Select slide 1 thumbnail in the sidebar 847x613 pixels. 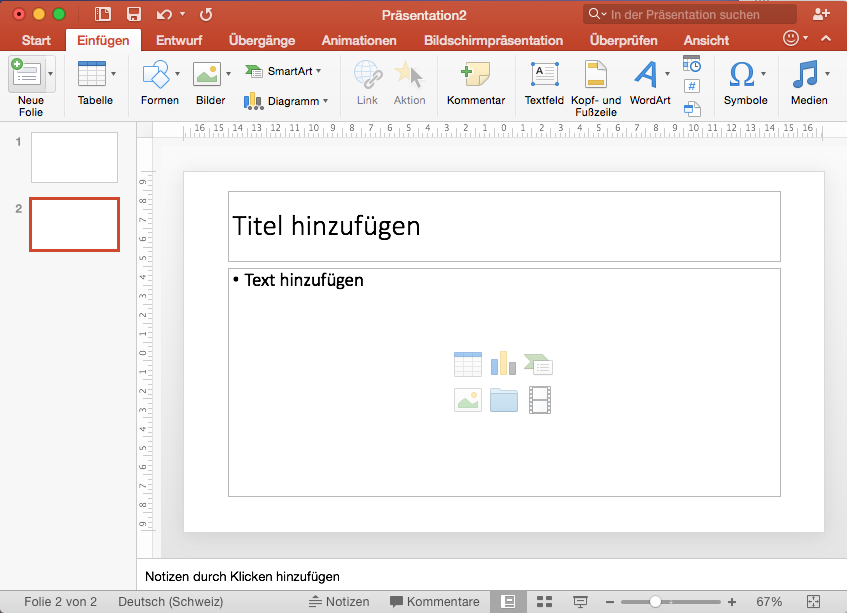[x=74, y=157]
